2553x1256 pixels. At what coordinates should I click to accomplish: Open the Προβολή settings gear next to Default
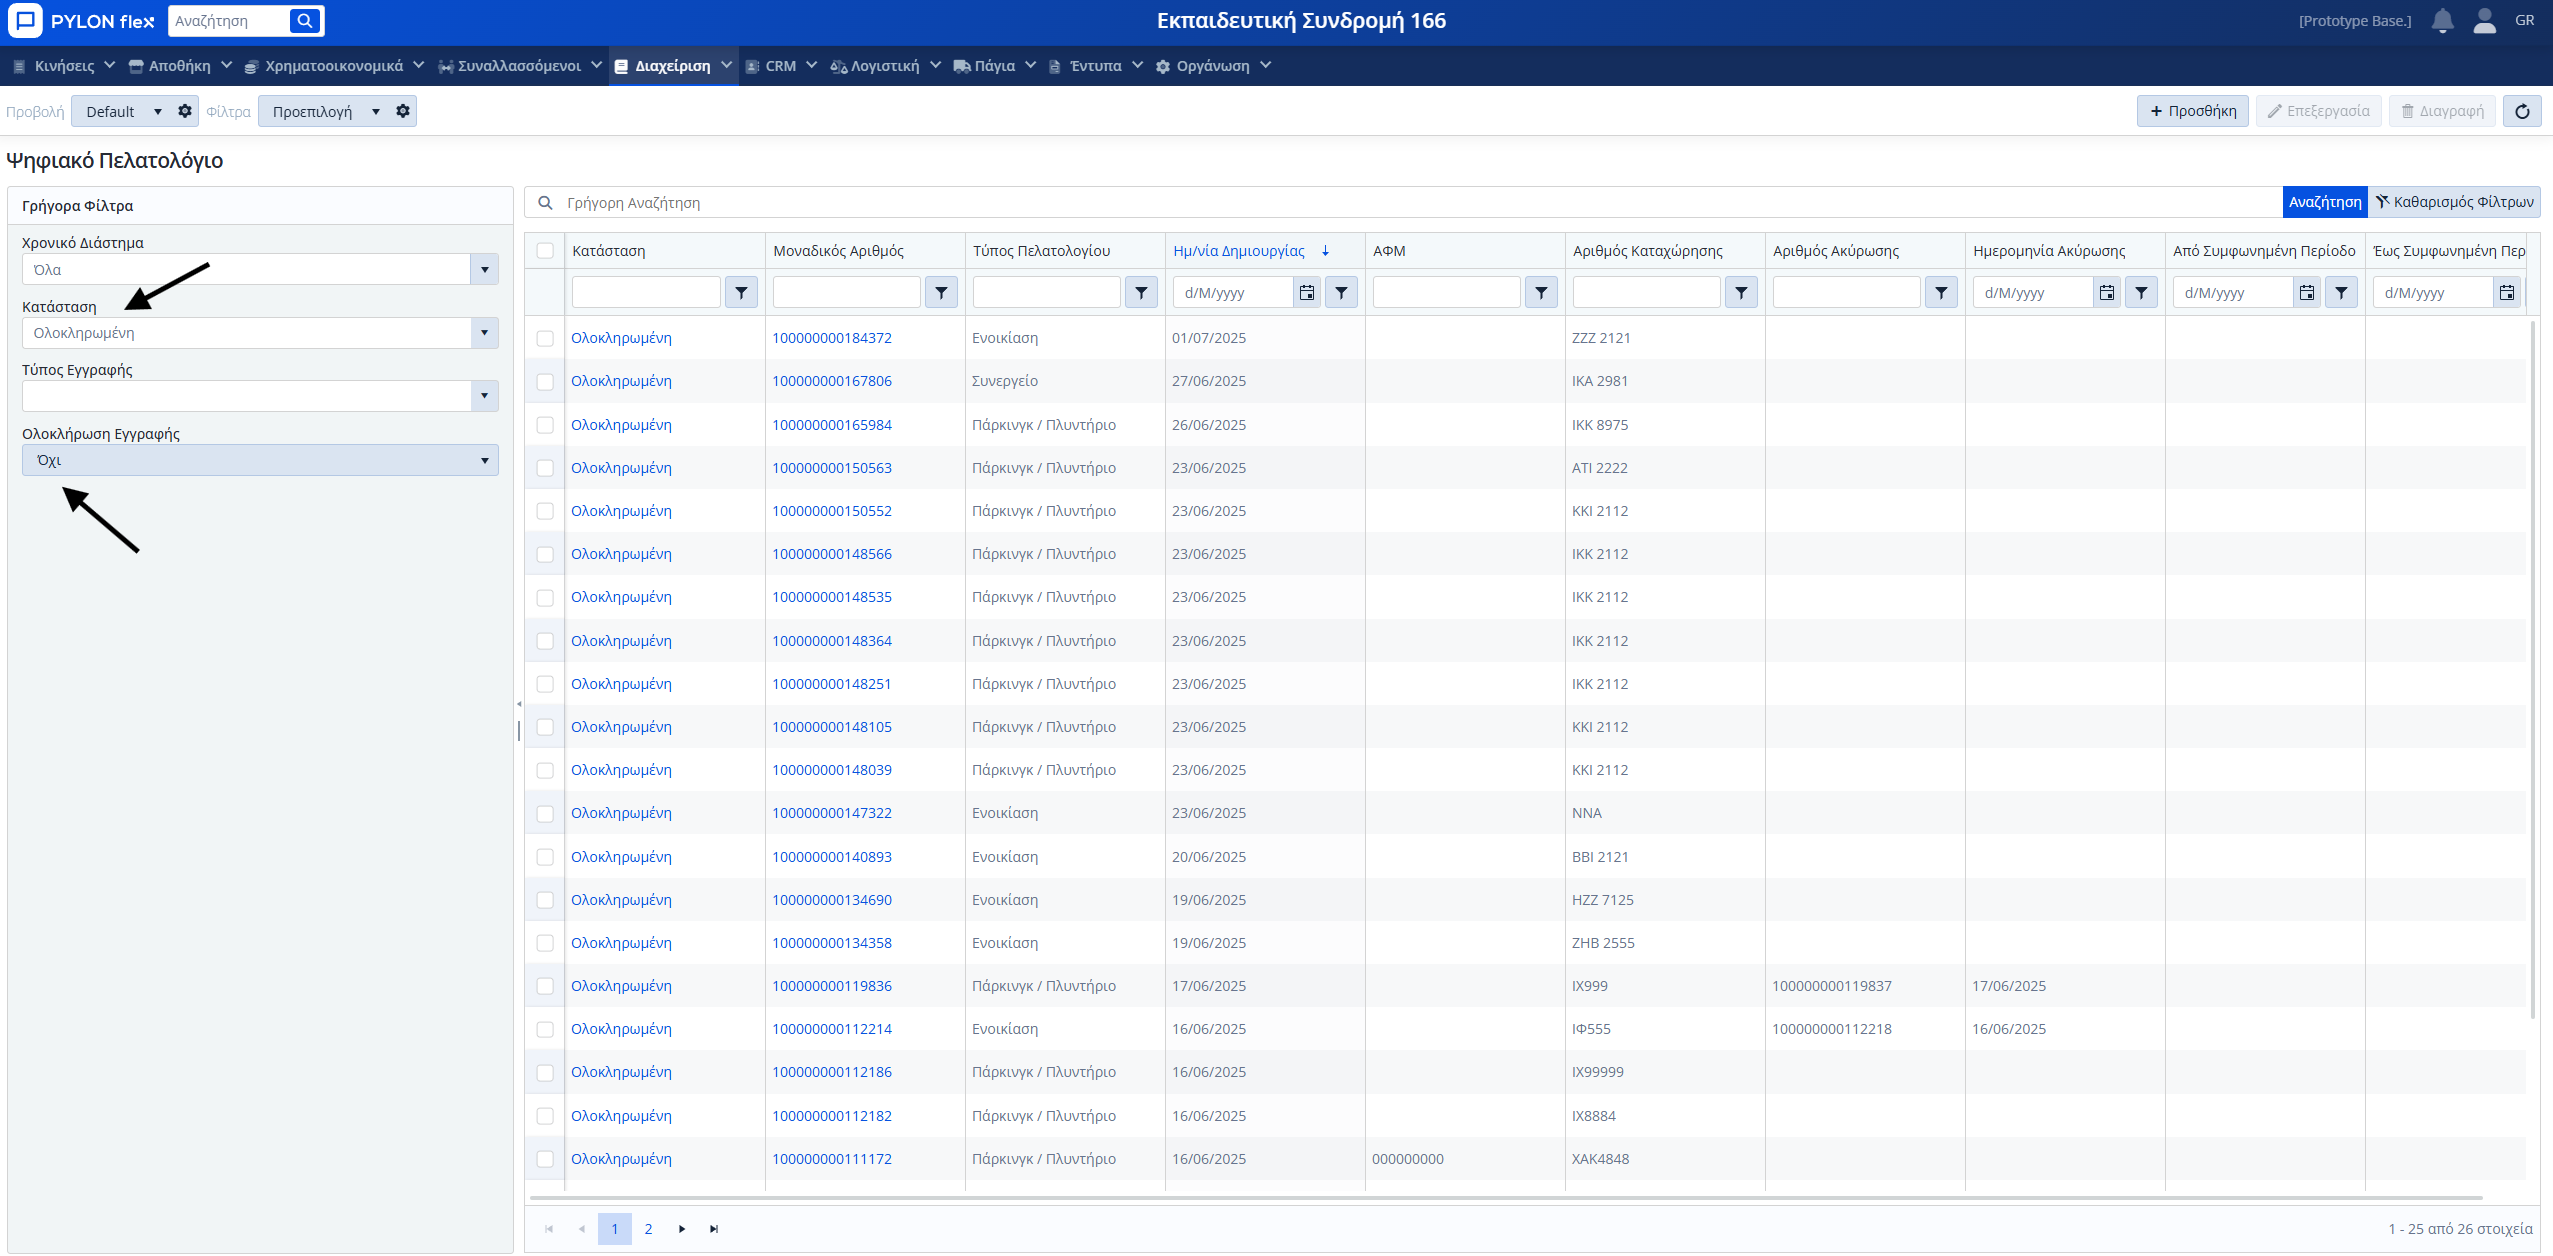pos(185,111)
